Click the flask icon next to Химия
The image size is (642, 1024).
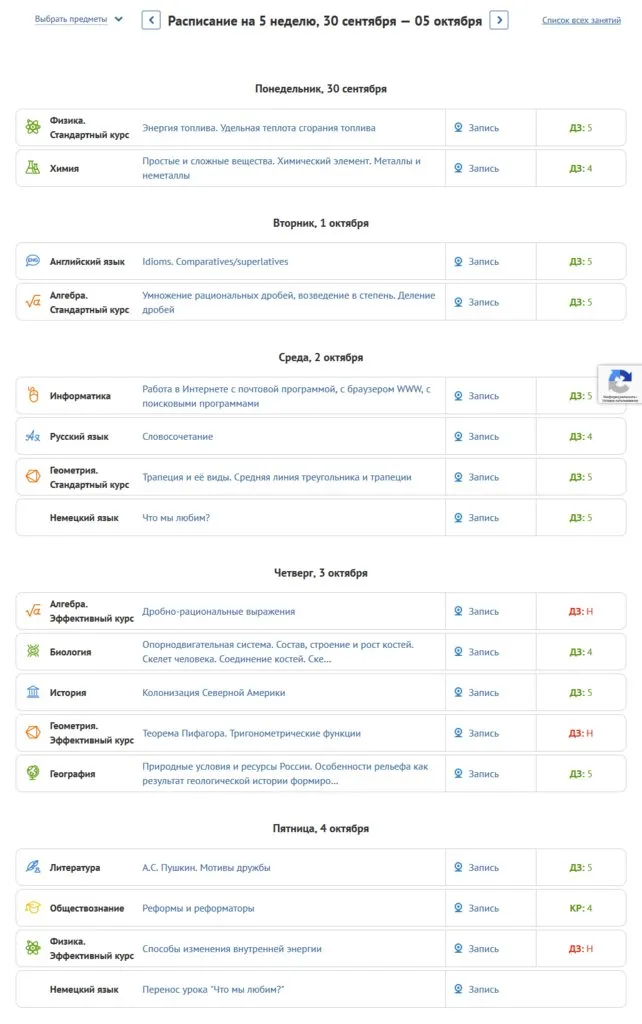[33, 168]
